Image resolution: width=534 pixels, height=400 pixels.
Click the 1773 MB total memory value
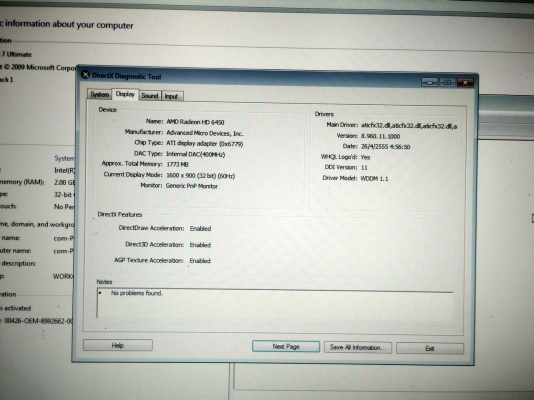click(177, 164)
